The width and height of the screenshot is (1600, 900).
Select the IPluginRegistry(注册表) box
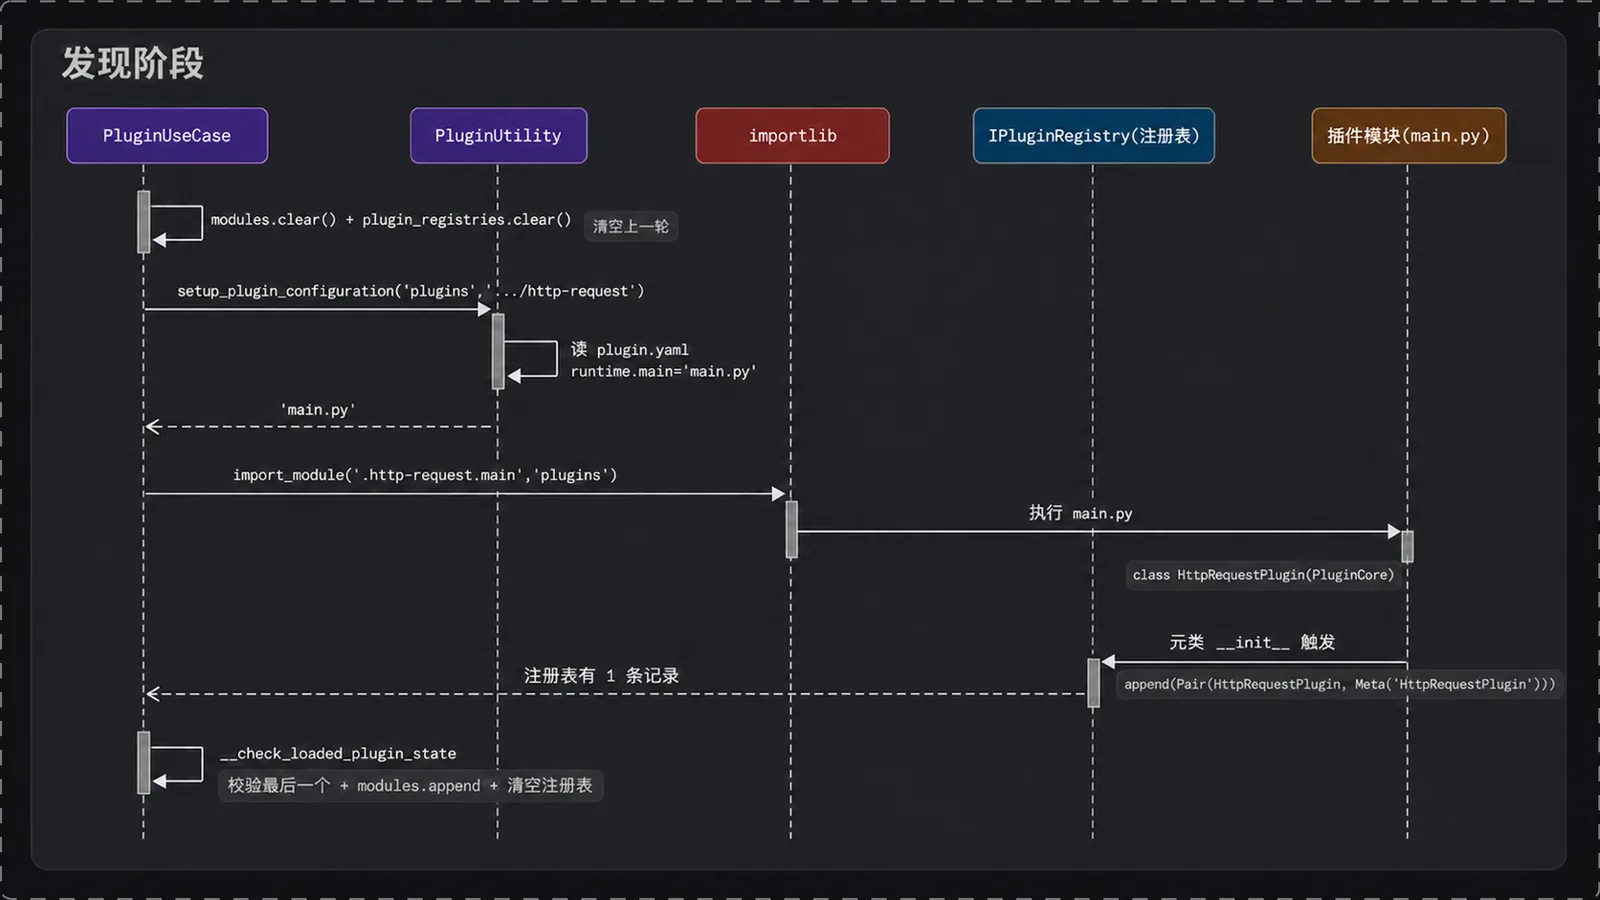(1093, 136)
